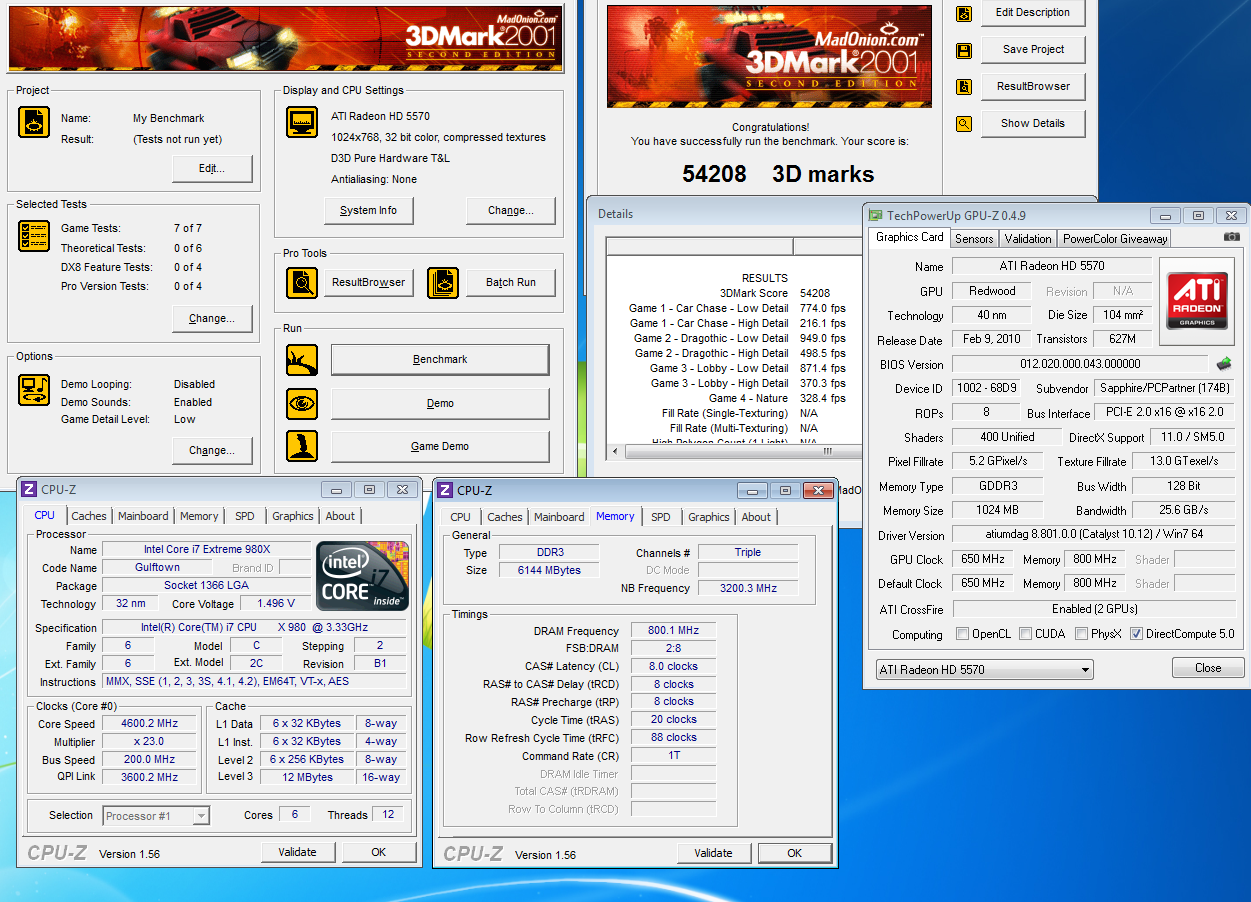Click the Game Demo button

pos(440,446)
